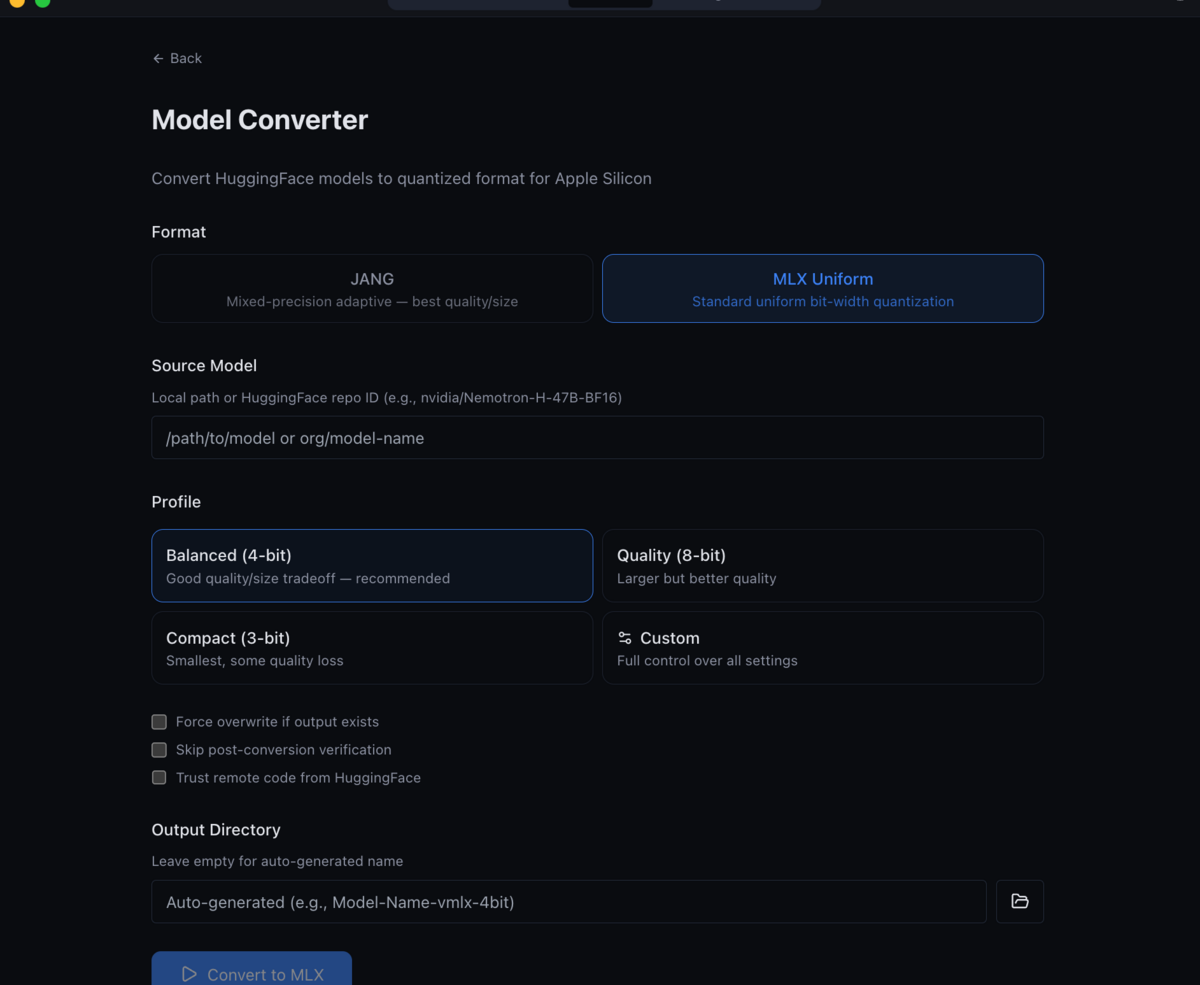Viewport: 1200px width, 985px height.
Task: Enable Trust remote code from HuggingFace
Action: (158, 777)
